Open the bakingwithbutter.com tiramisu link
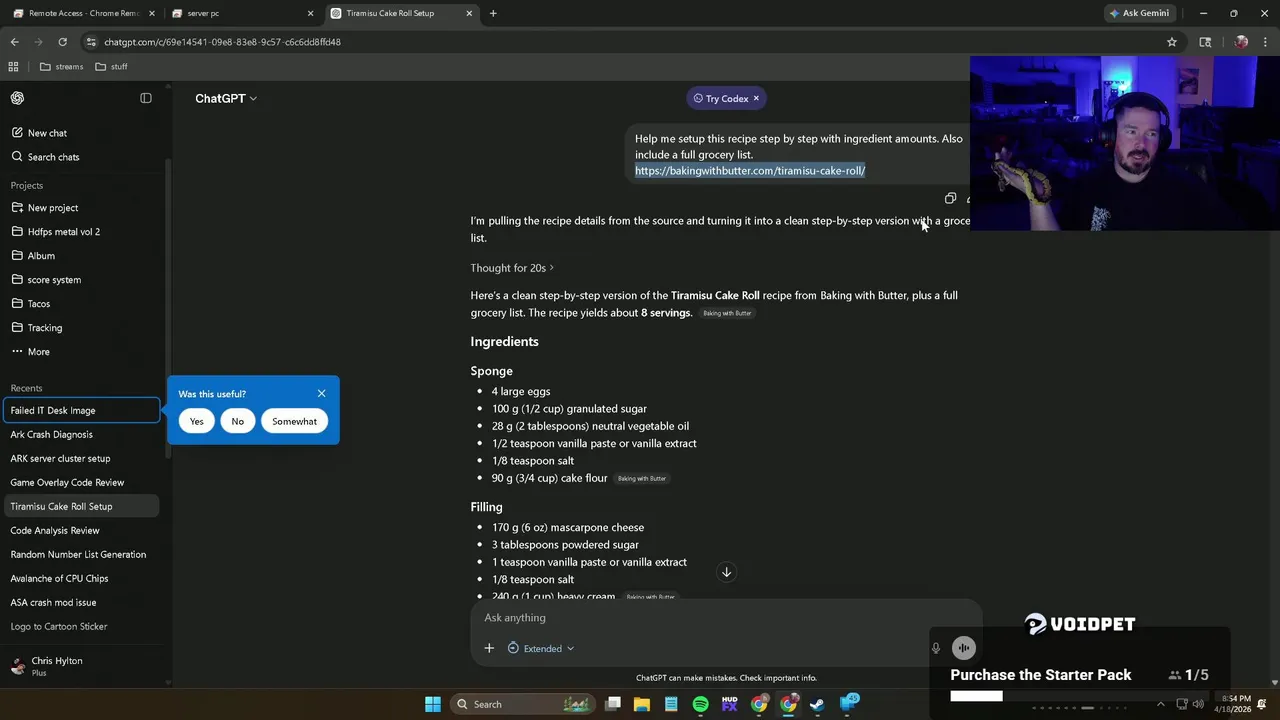Viewport: 1280px width, 720px height. pos(750,171)
